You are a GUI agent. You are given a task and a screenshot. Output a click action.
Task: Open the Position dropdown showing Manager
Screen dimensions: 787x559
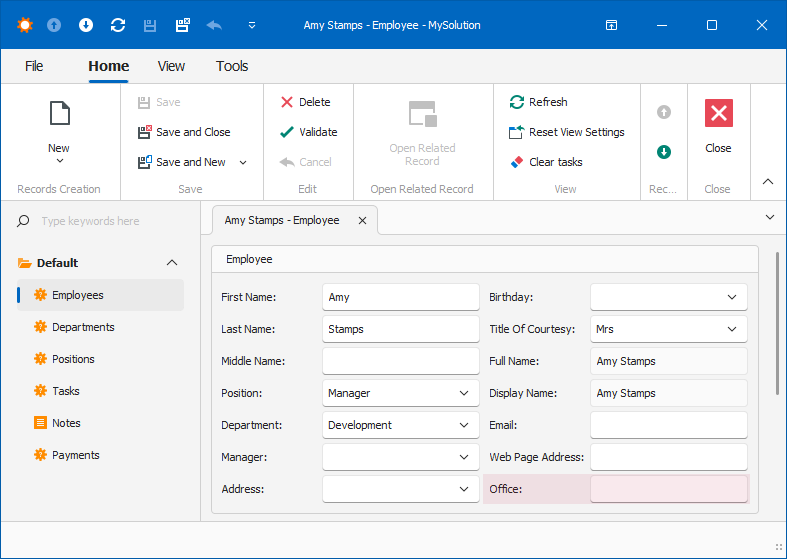(401, 393)
